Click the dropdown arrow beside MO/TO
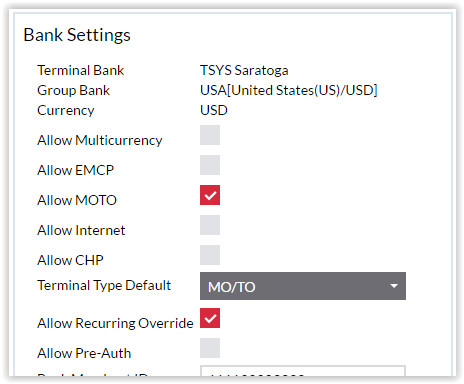The image size is (464, 384). click(394, 286)
